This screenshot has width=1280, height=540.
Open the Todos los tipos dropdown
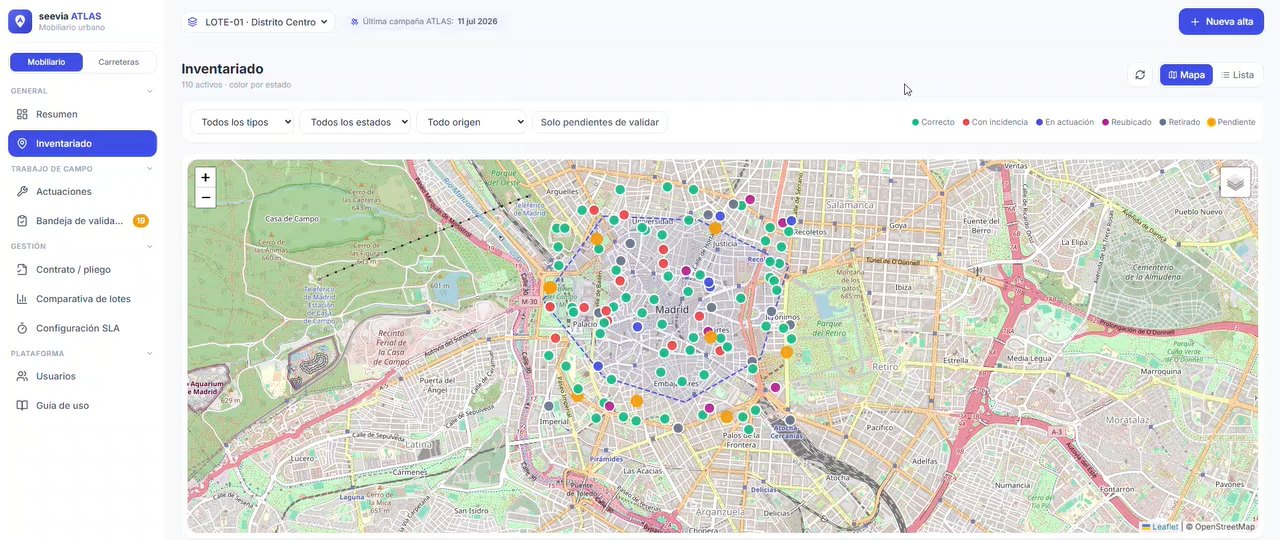(x=242, y=122)
